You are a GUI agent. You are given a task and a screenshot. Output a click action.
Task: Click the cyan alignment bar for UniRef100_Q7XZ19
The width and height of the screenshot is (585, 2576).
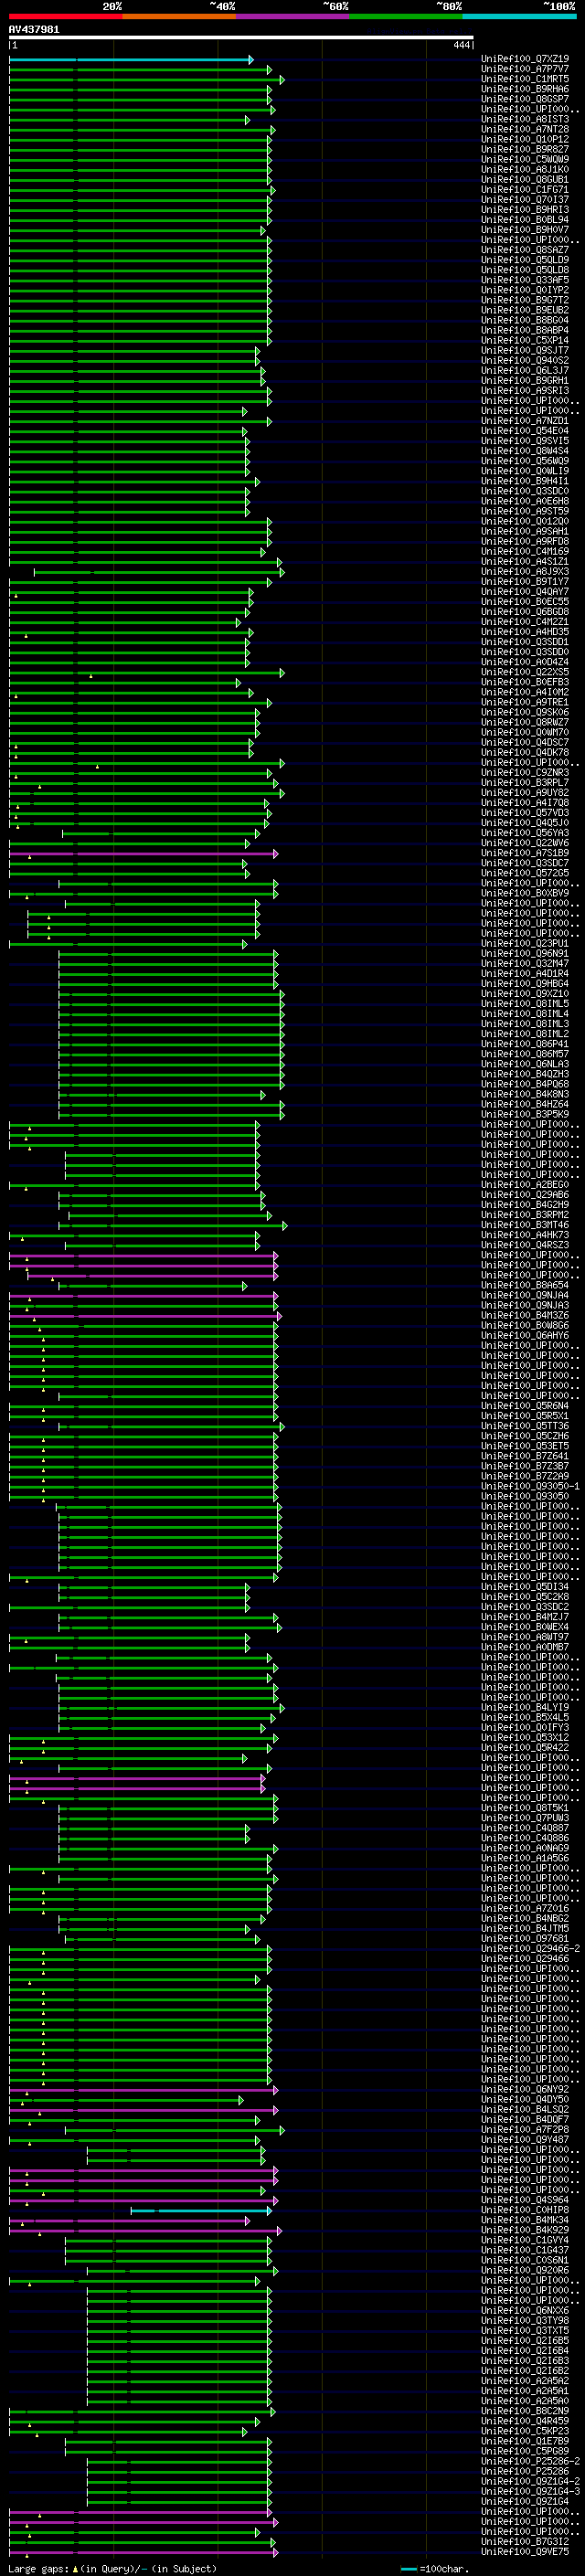pyautogui.click(x=130, y=59)
